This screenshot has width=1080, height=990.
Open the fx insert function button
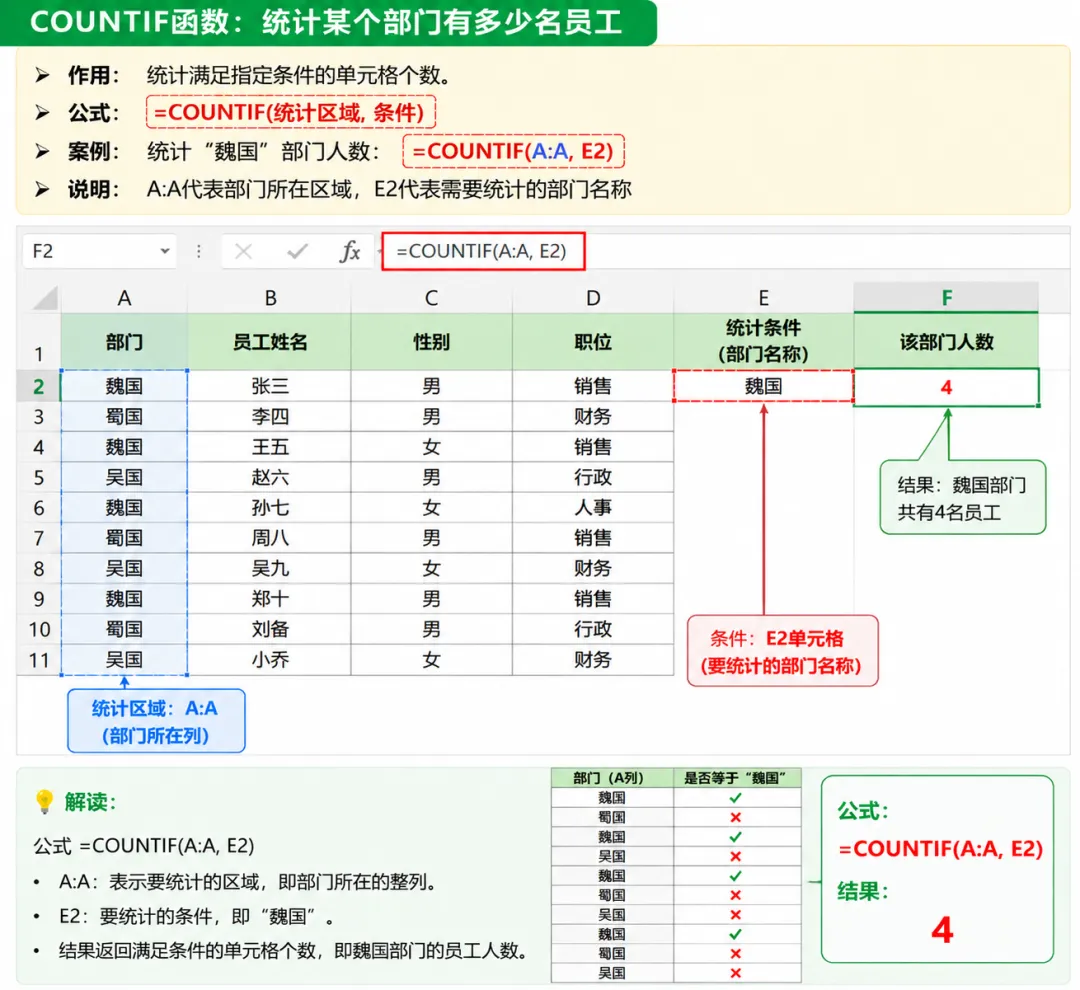point(350,251)
